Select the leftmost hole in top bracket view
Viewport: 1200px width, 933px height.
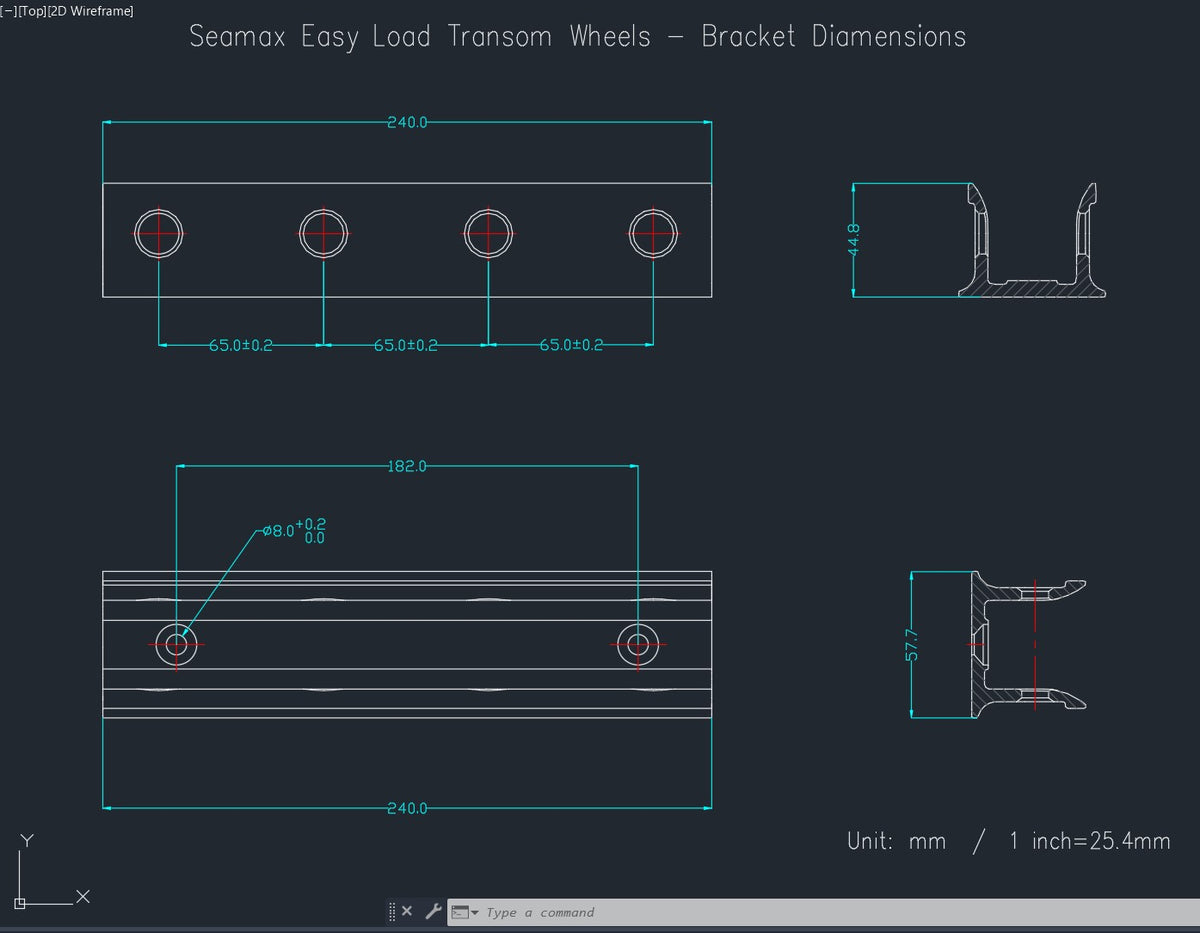click(x=159, y=233)
